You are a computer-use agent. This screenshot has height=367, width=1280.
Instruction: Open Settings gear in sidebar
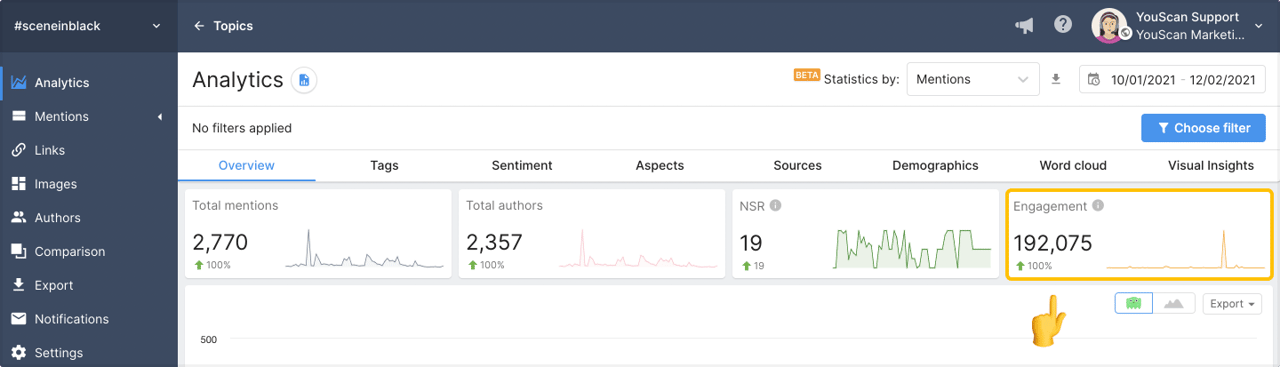(x=18, y=353)
